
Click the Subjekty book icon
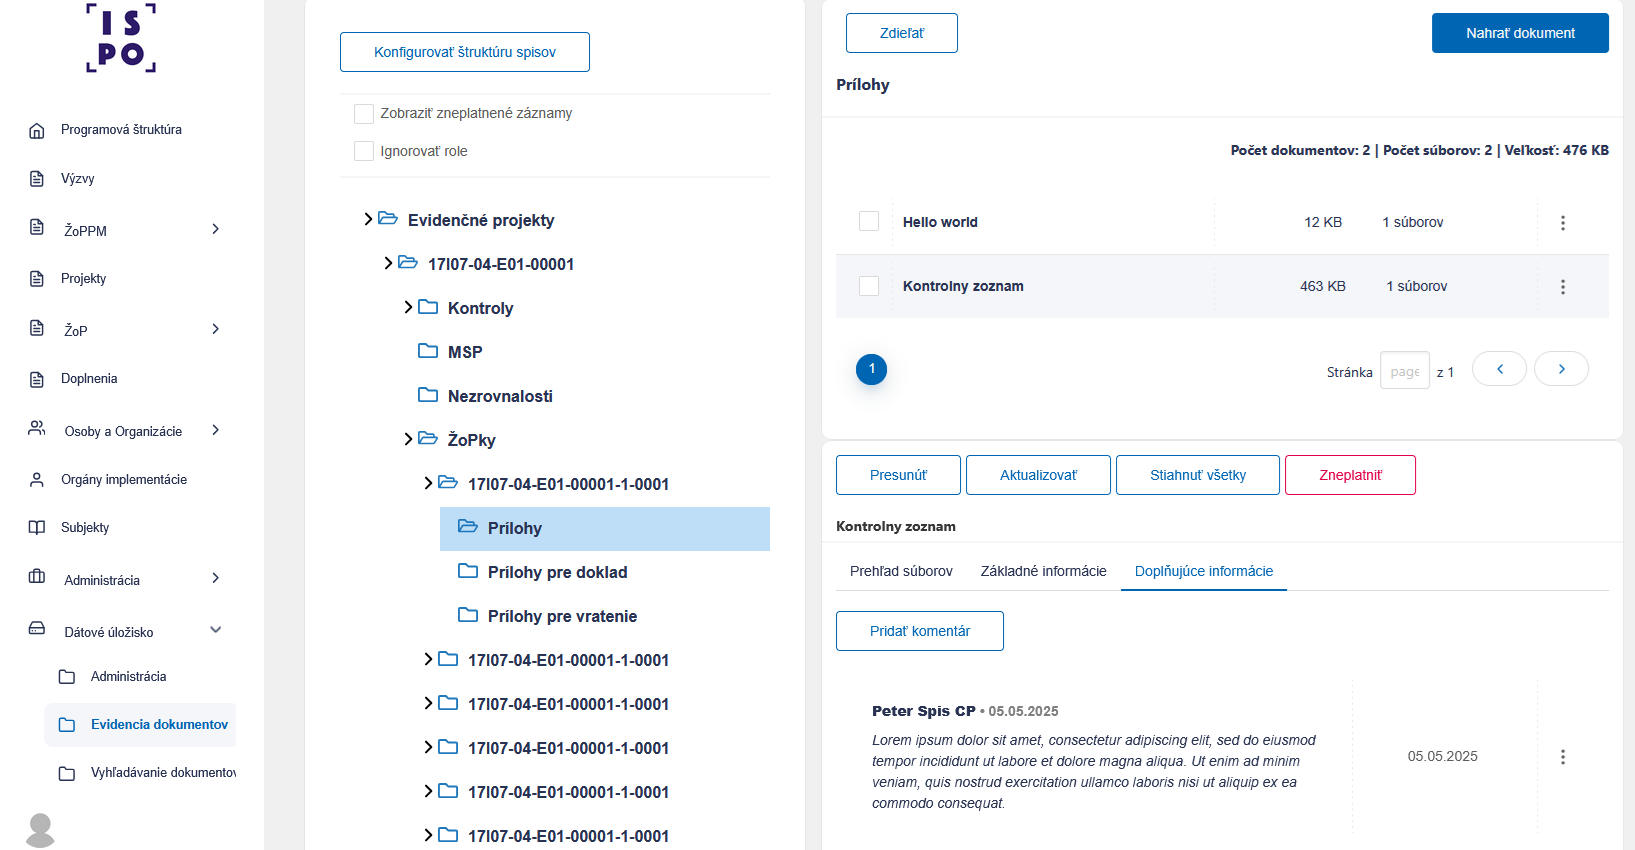(x=37, y=528)
